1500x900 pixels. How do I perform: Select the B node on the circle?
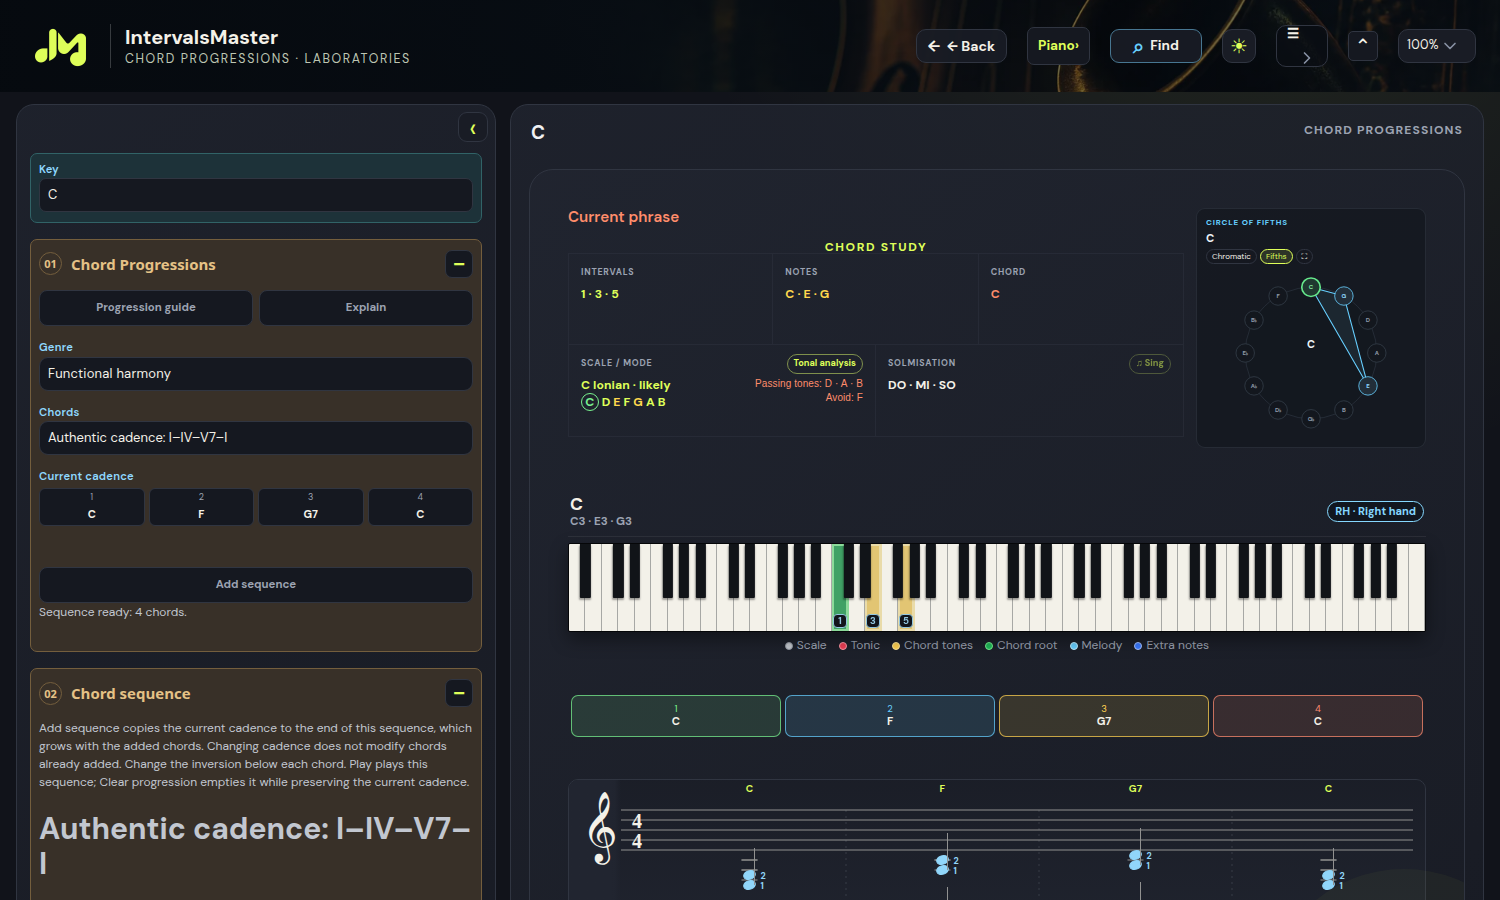point(1344,410)
